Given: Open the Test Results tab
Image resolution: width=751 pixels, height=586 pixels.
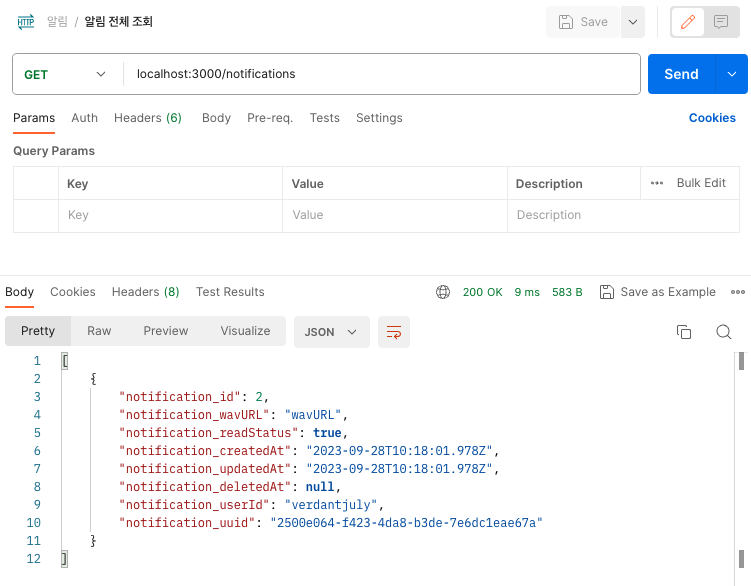Looking at the screenshot, I should (x=230, y=292).
